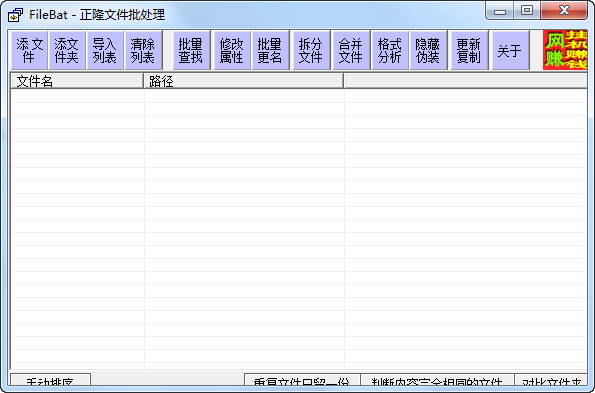The image size is (595, 393).
Task: Minimize the FileBat window
Action: click(x=500, y=11)
